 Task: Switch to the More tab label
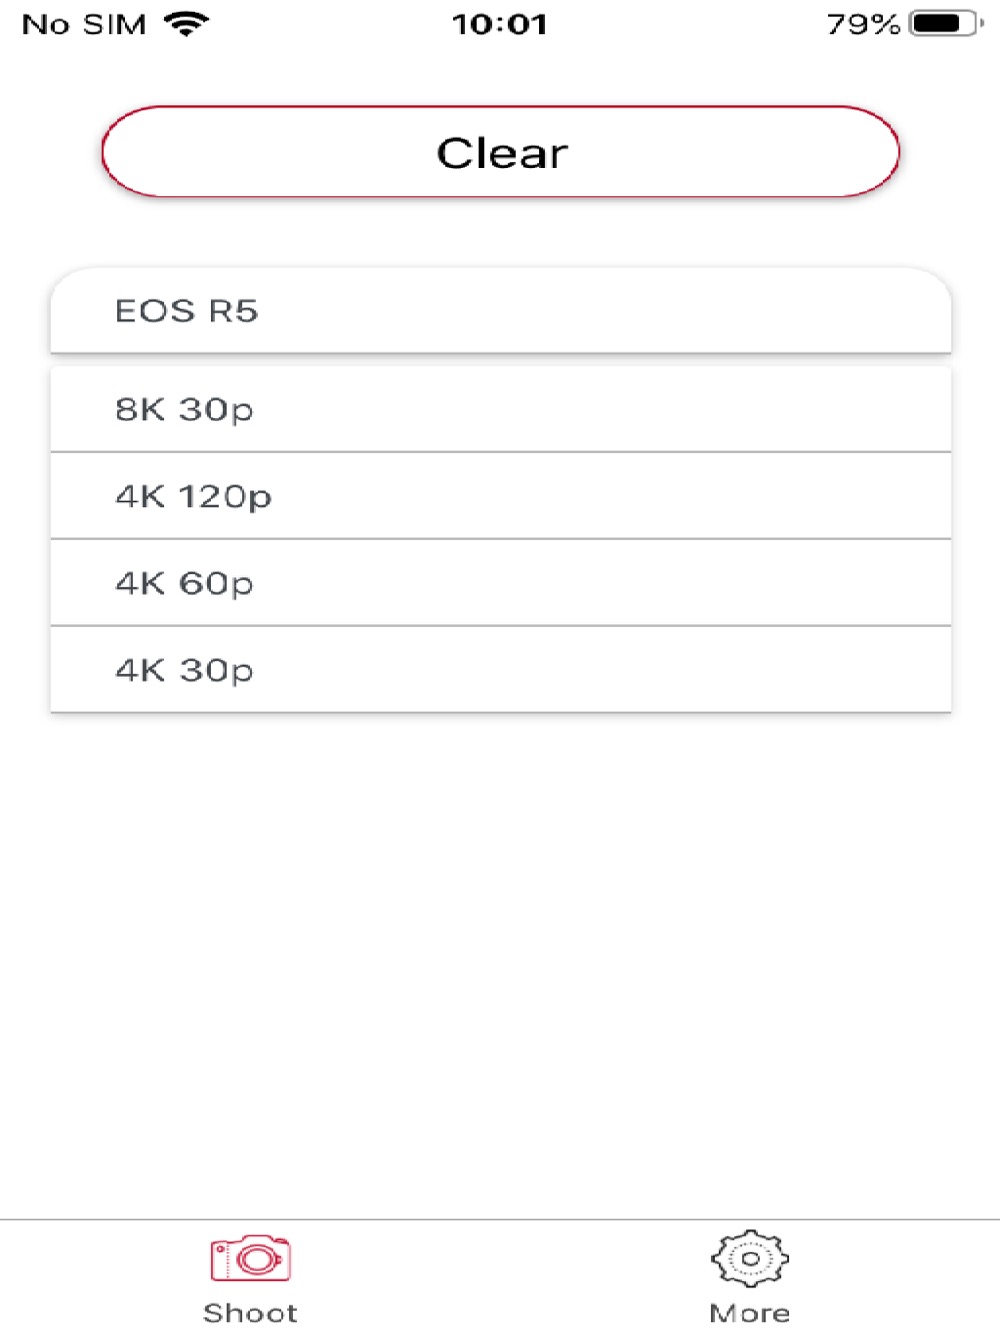(749, 1313)
